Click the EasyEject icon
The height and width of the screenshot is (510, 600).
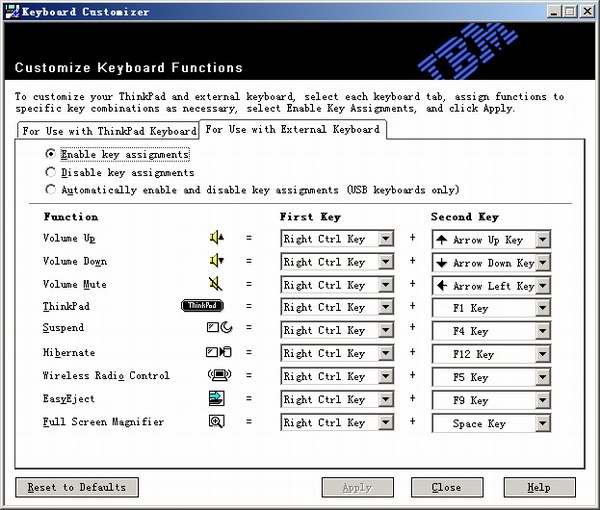[216, 399]
